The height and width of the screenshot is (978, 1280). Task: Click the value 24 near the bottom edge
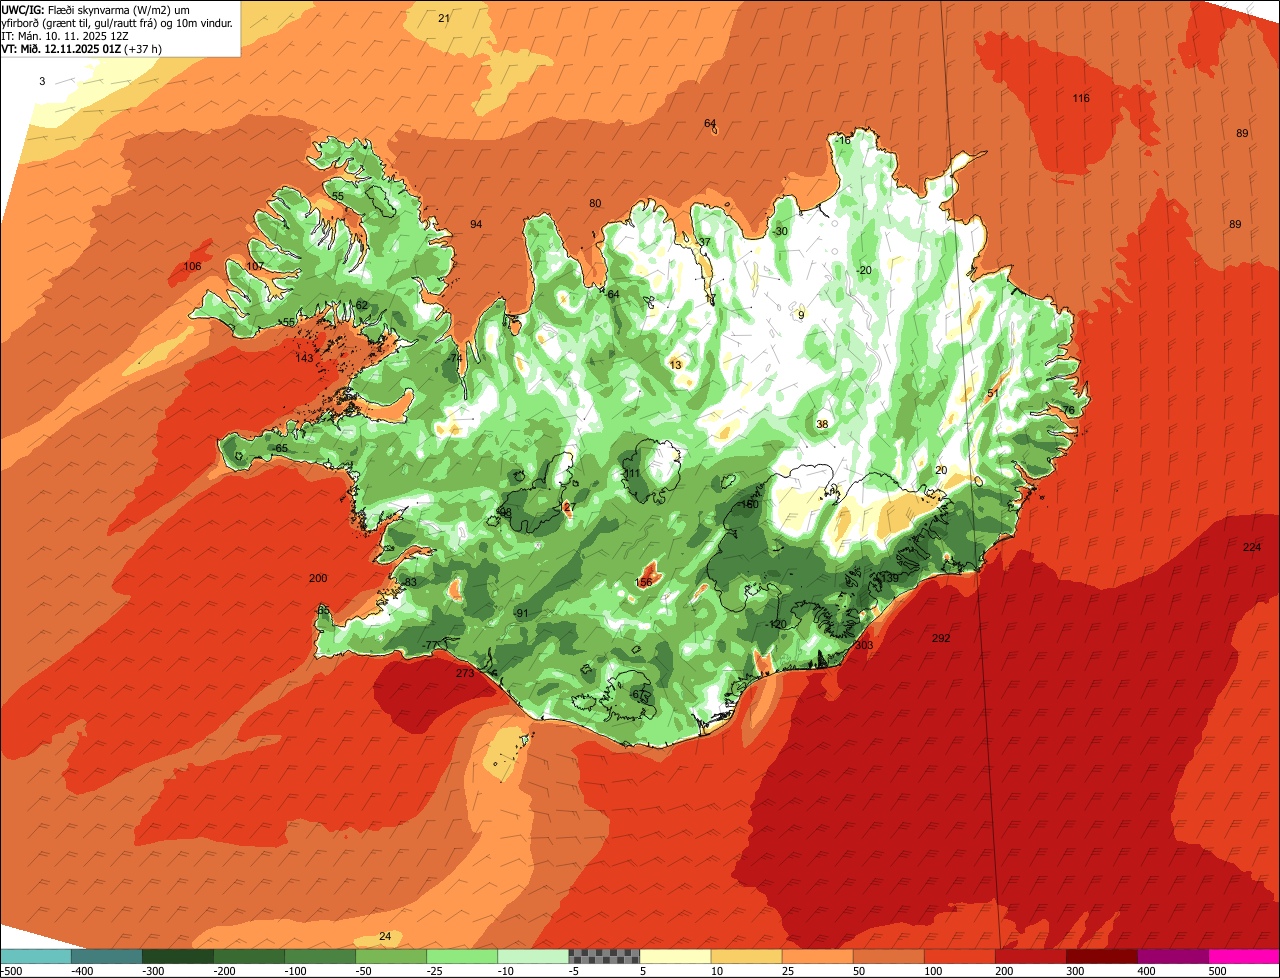385,936
